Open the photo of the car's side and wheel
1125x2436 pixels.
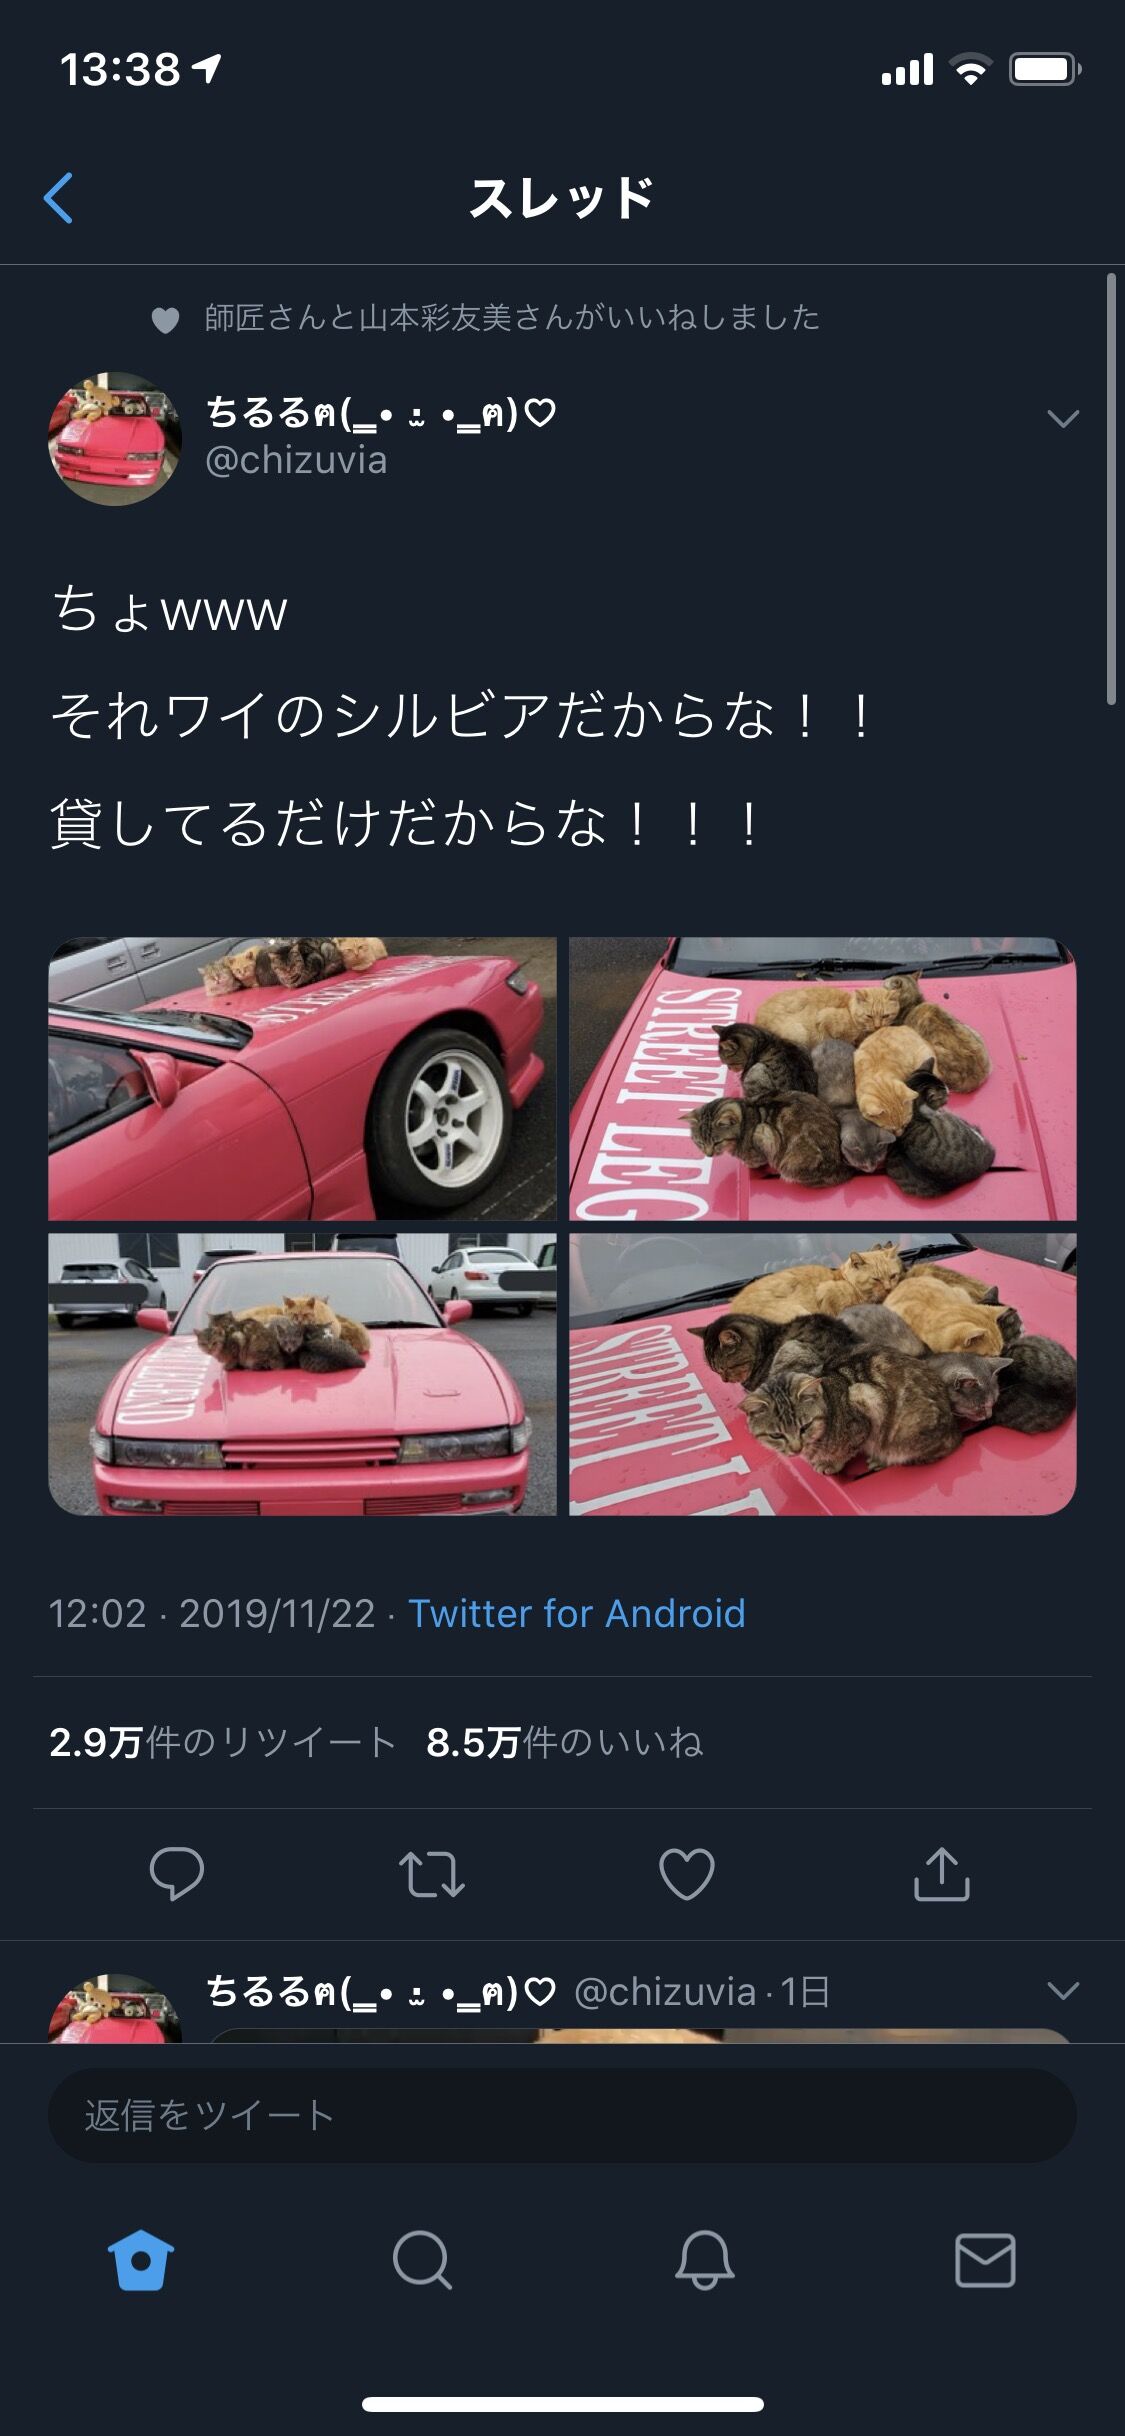click(302, 1078)
